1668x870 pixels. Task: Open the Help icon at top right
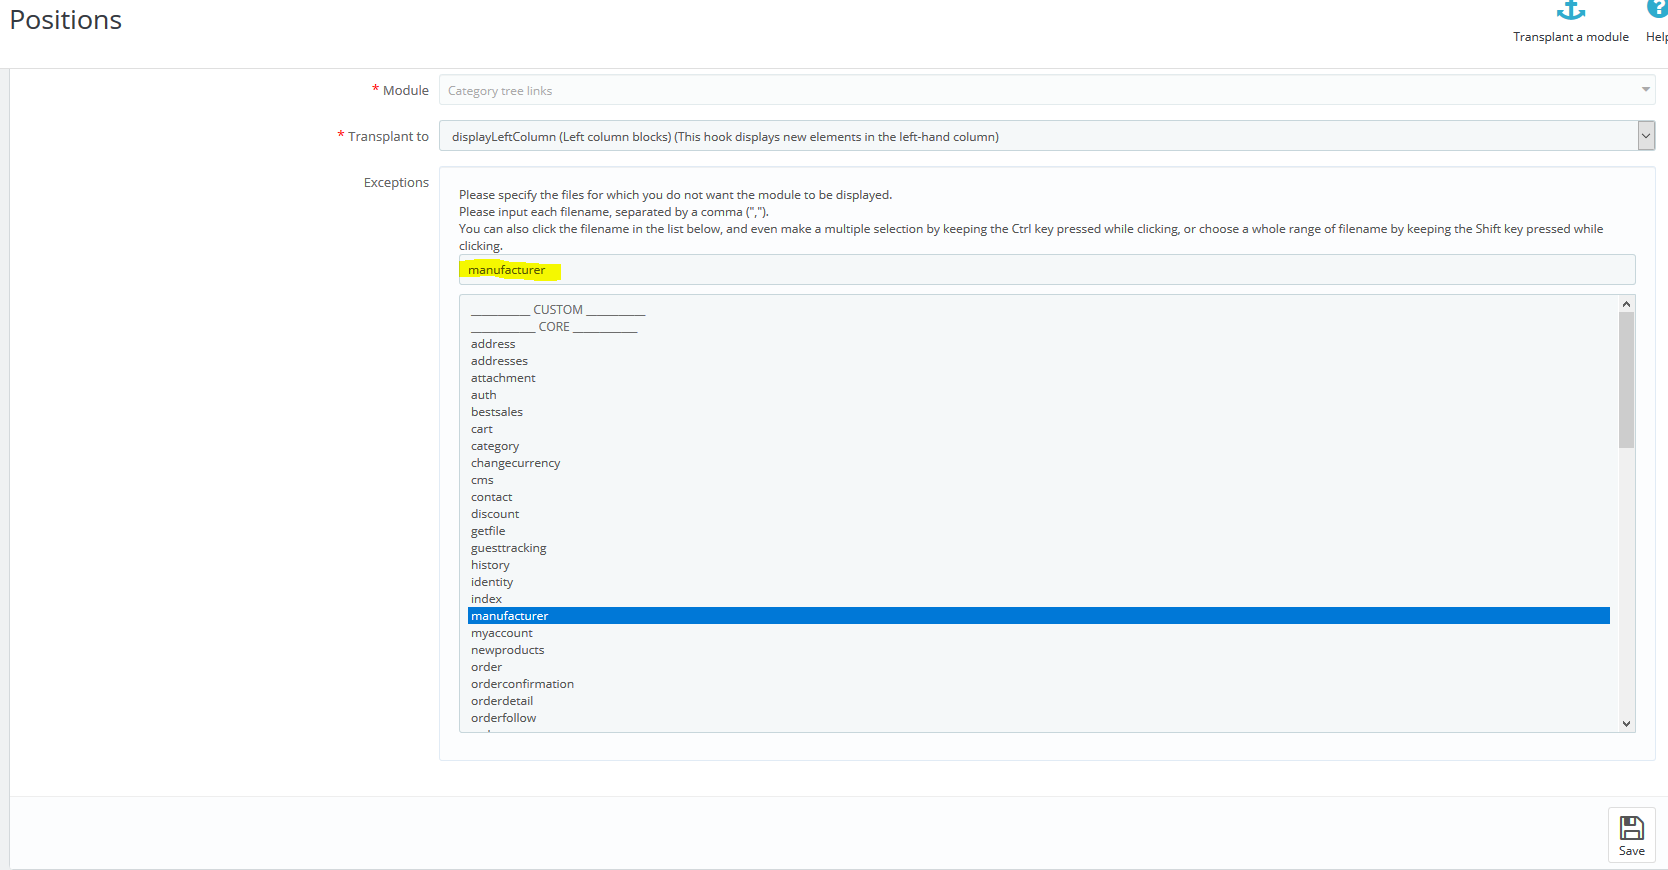point(1658,9)
